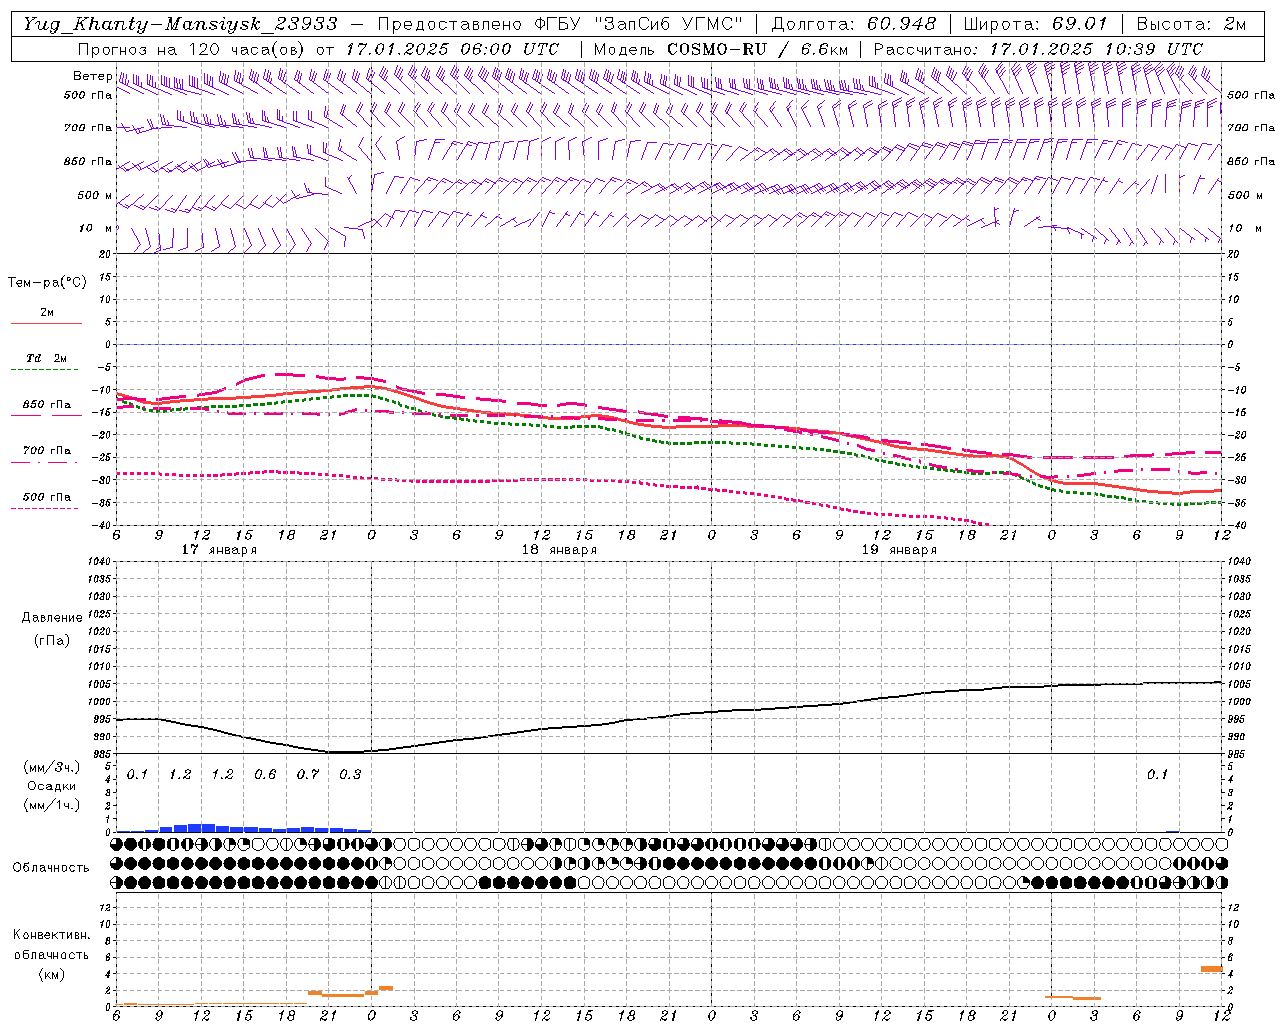Click the "17 января" date label

coord(219,550)
